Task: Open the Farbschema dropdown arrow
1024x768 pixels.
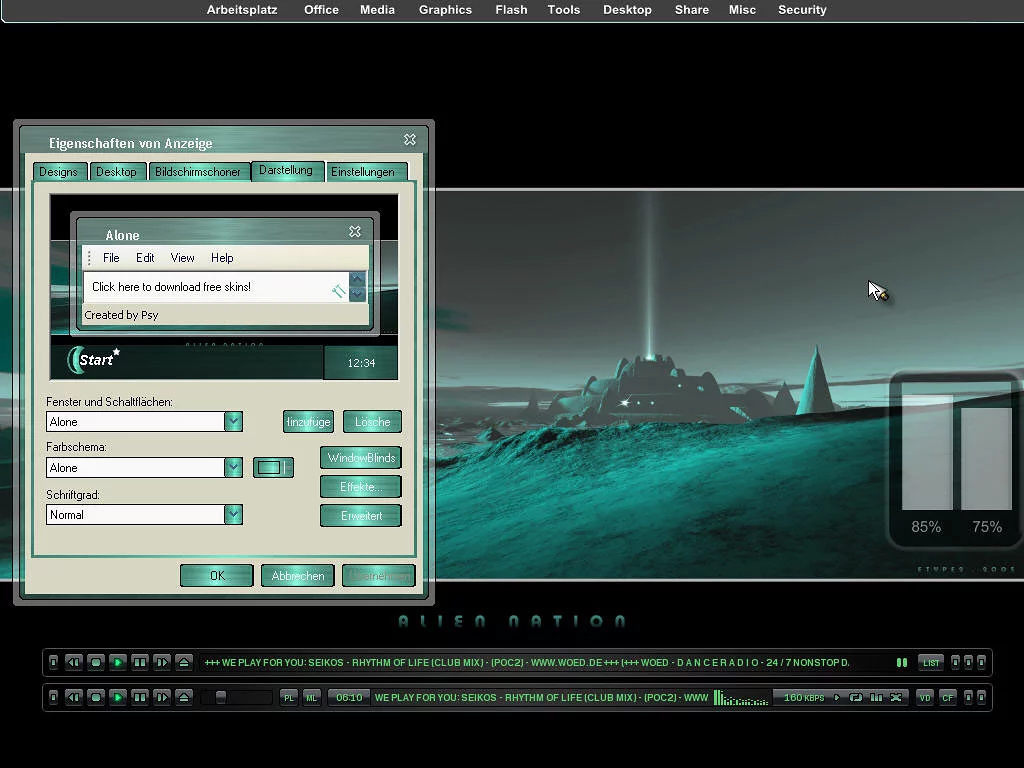Action: tap(233, 467)
